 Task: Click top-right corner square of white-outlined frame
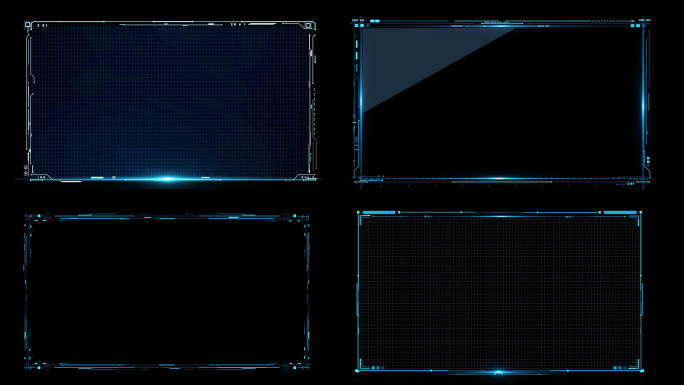click(x=308, y=26)
